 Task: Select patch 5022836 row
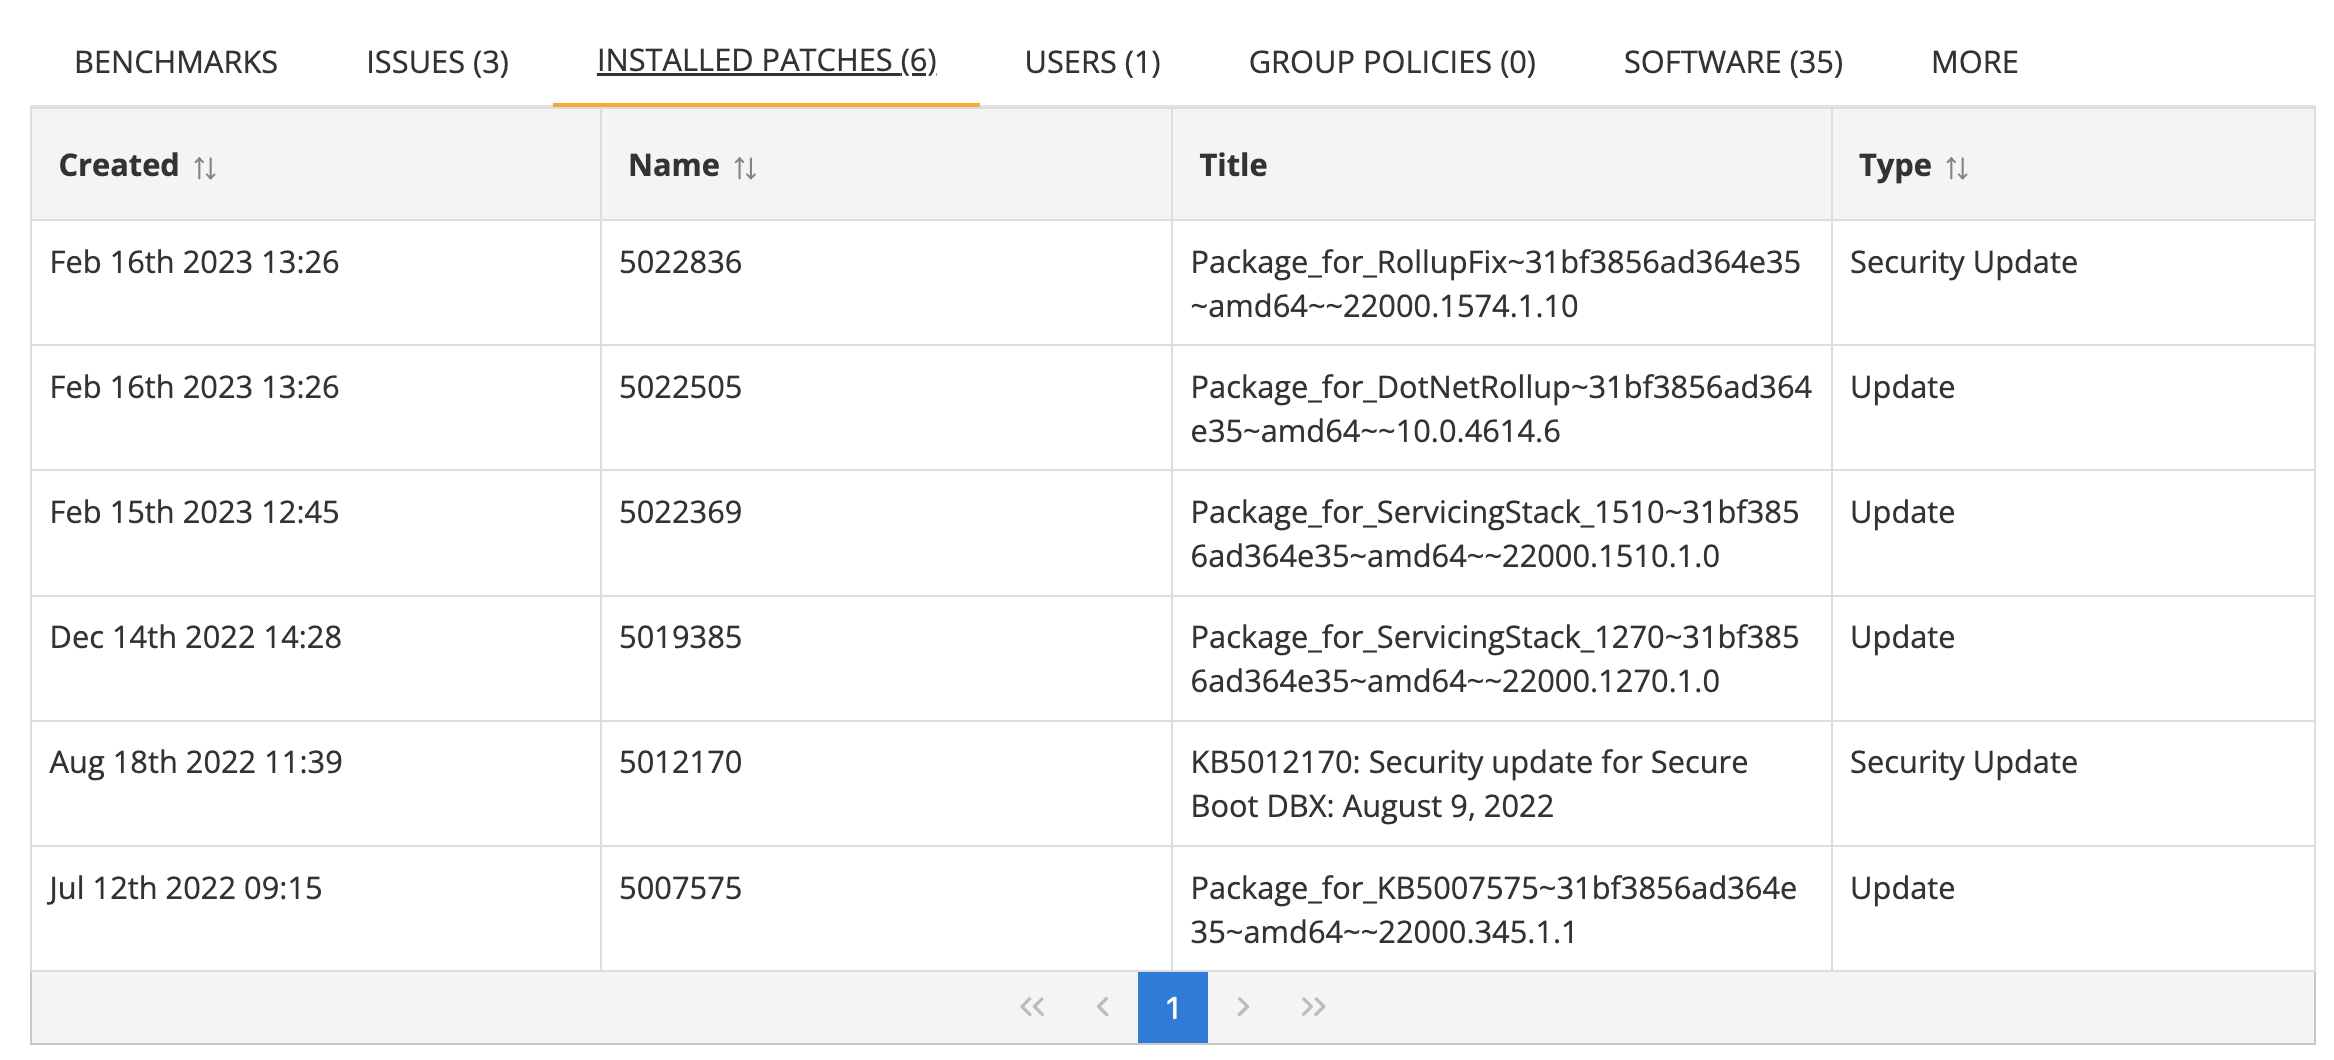(680, 262)
